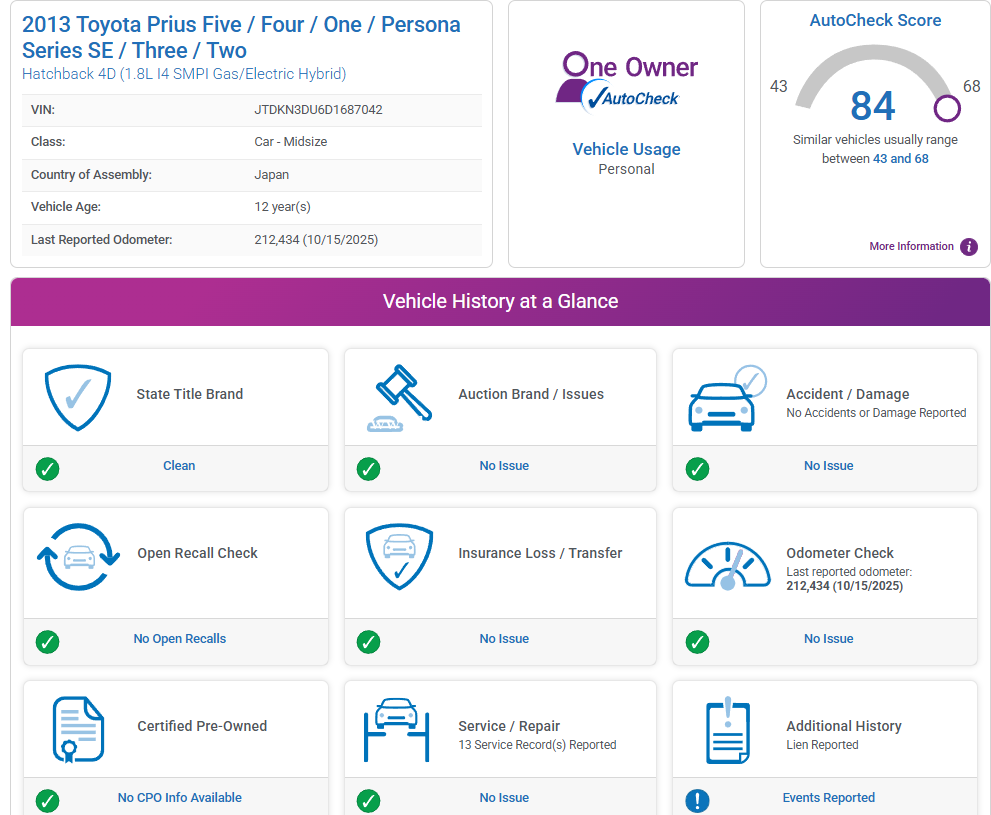This screenshot has height=815, width=991.
Task: Click the green checkmark next to Clean
Action: tap(47, 468)
